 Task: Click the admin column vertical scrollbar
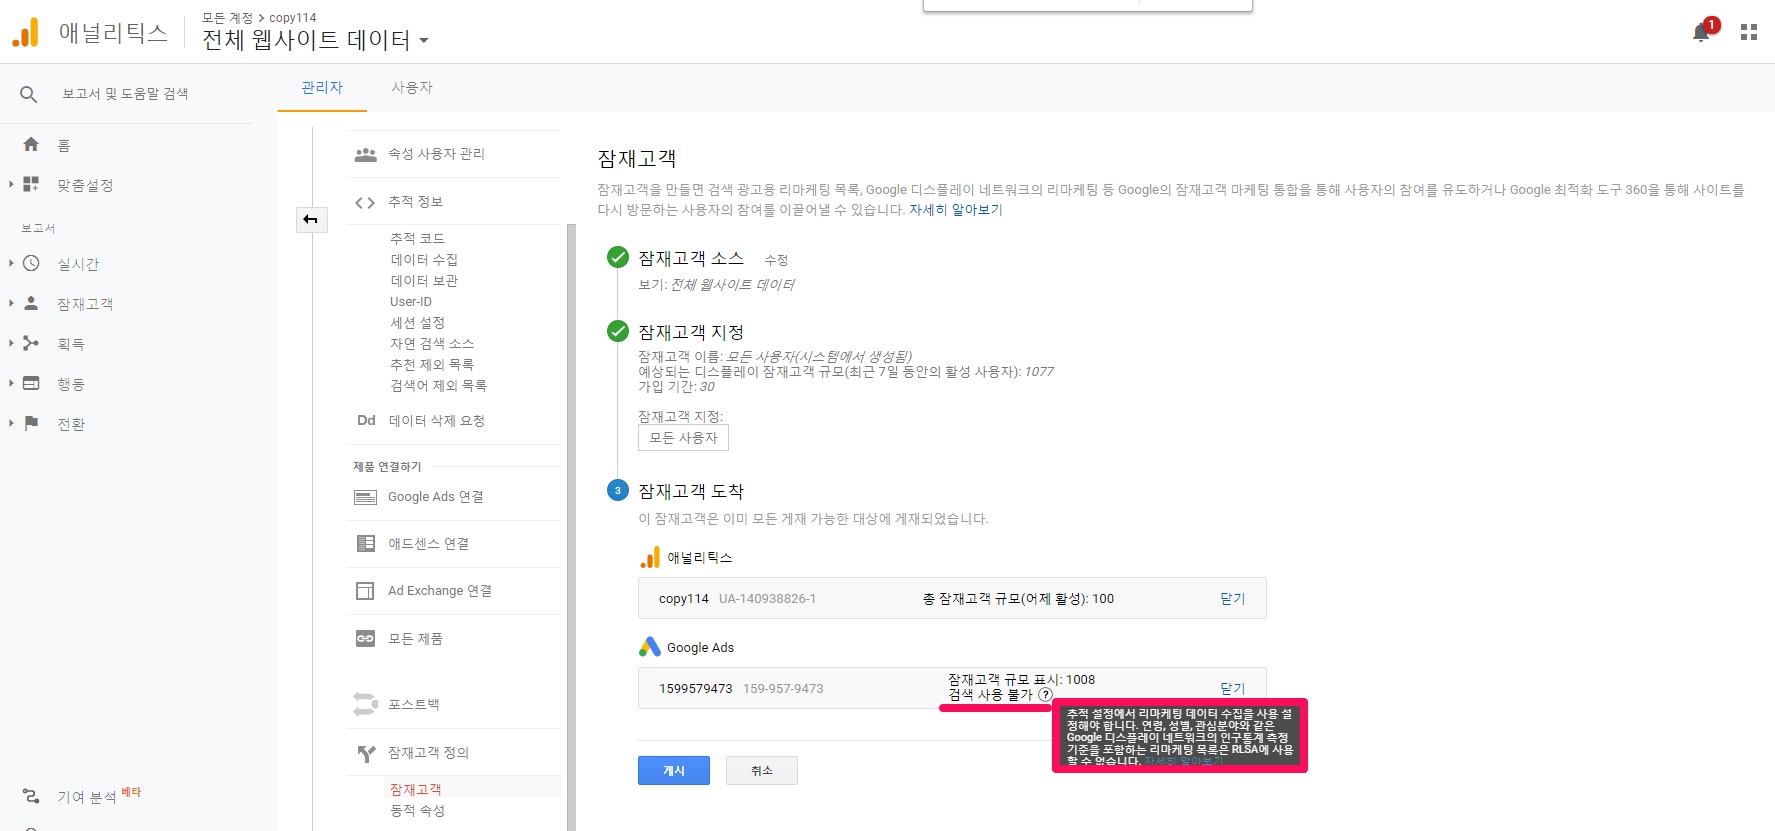tap(571, 520)
